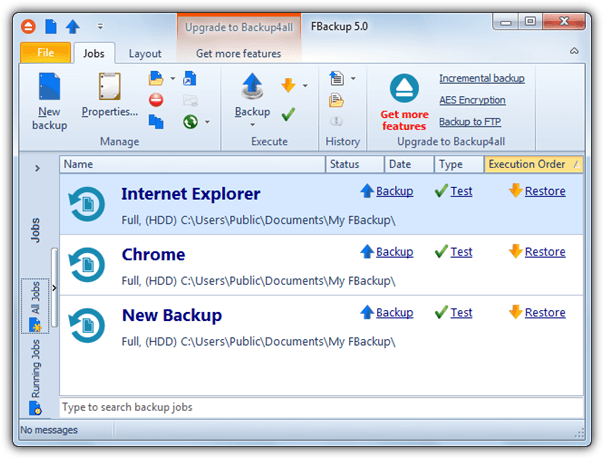Sort jobs by the Name column header
The width and height of the screenshot is (604, 458).
[x=192, y=164]
